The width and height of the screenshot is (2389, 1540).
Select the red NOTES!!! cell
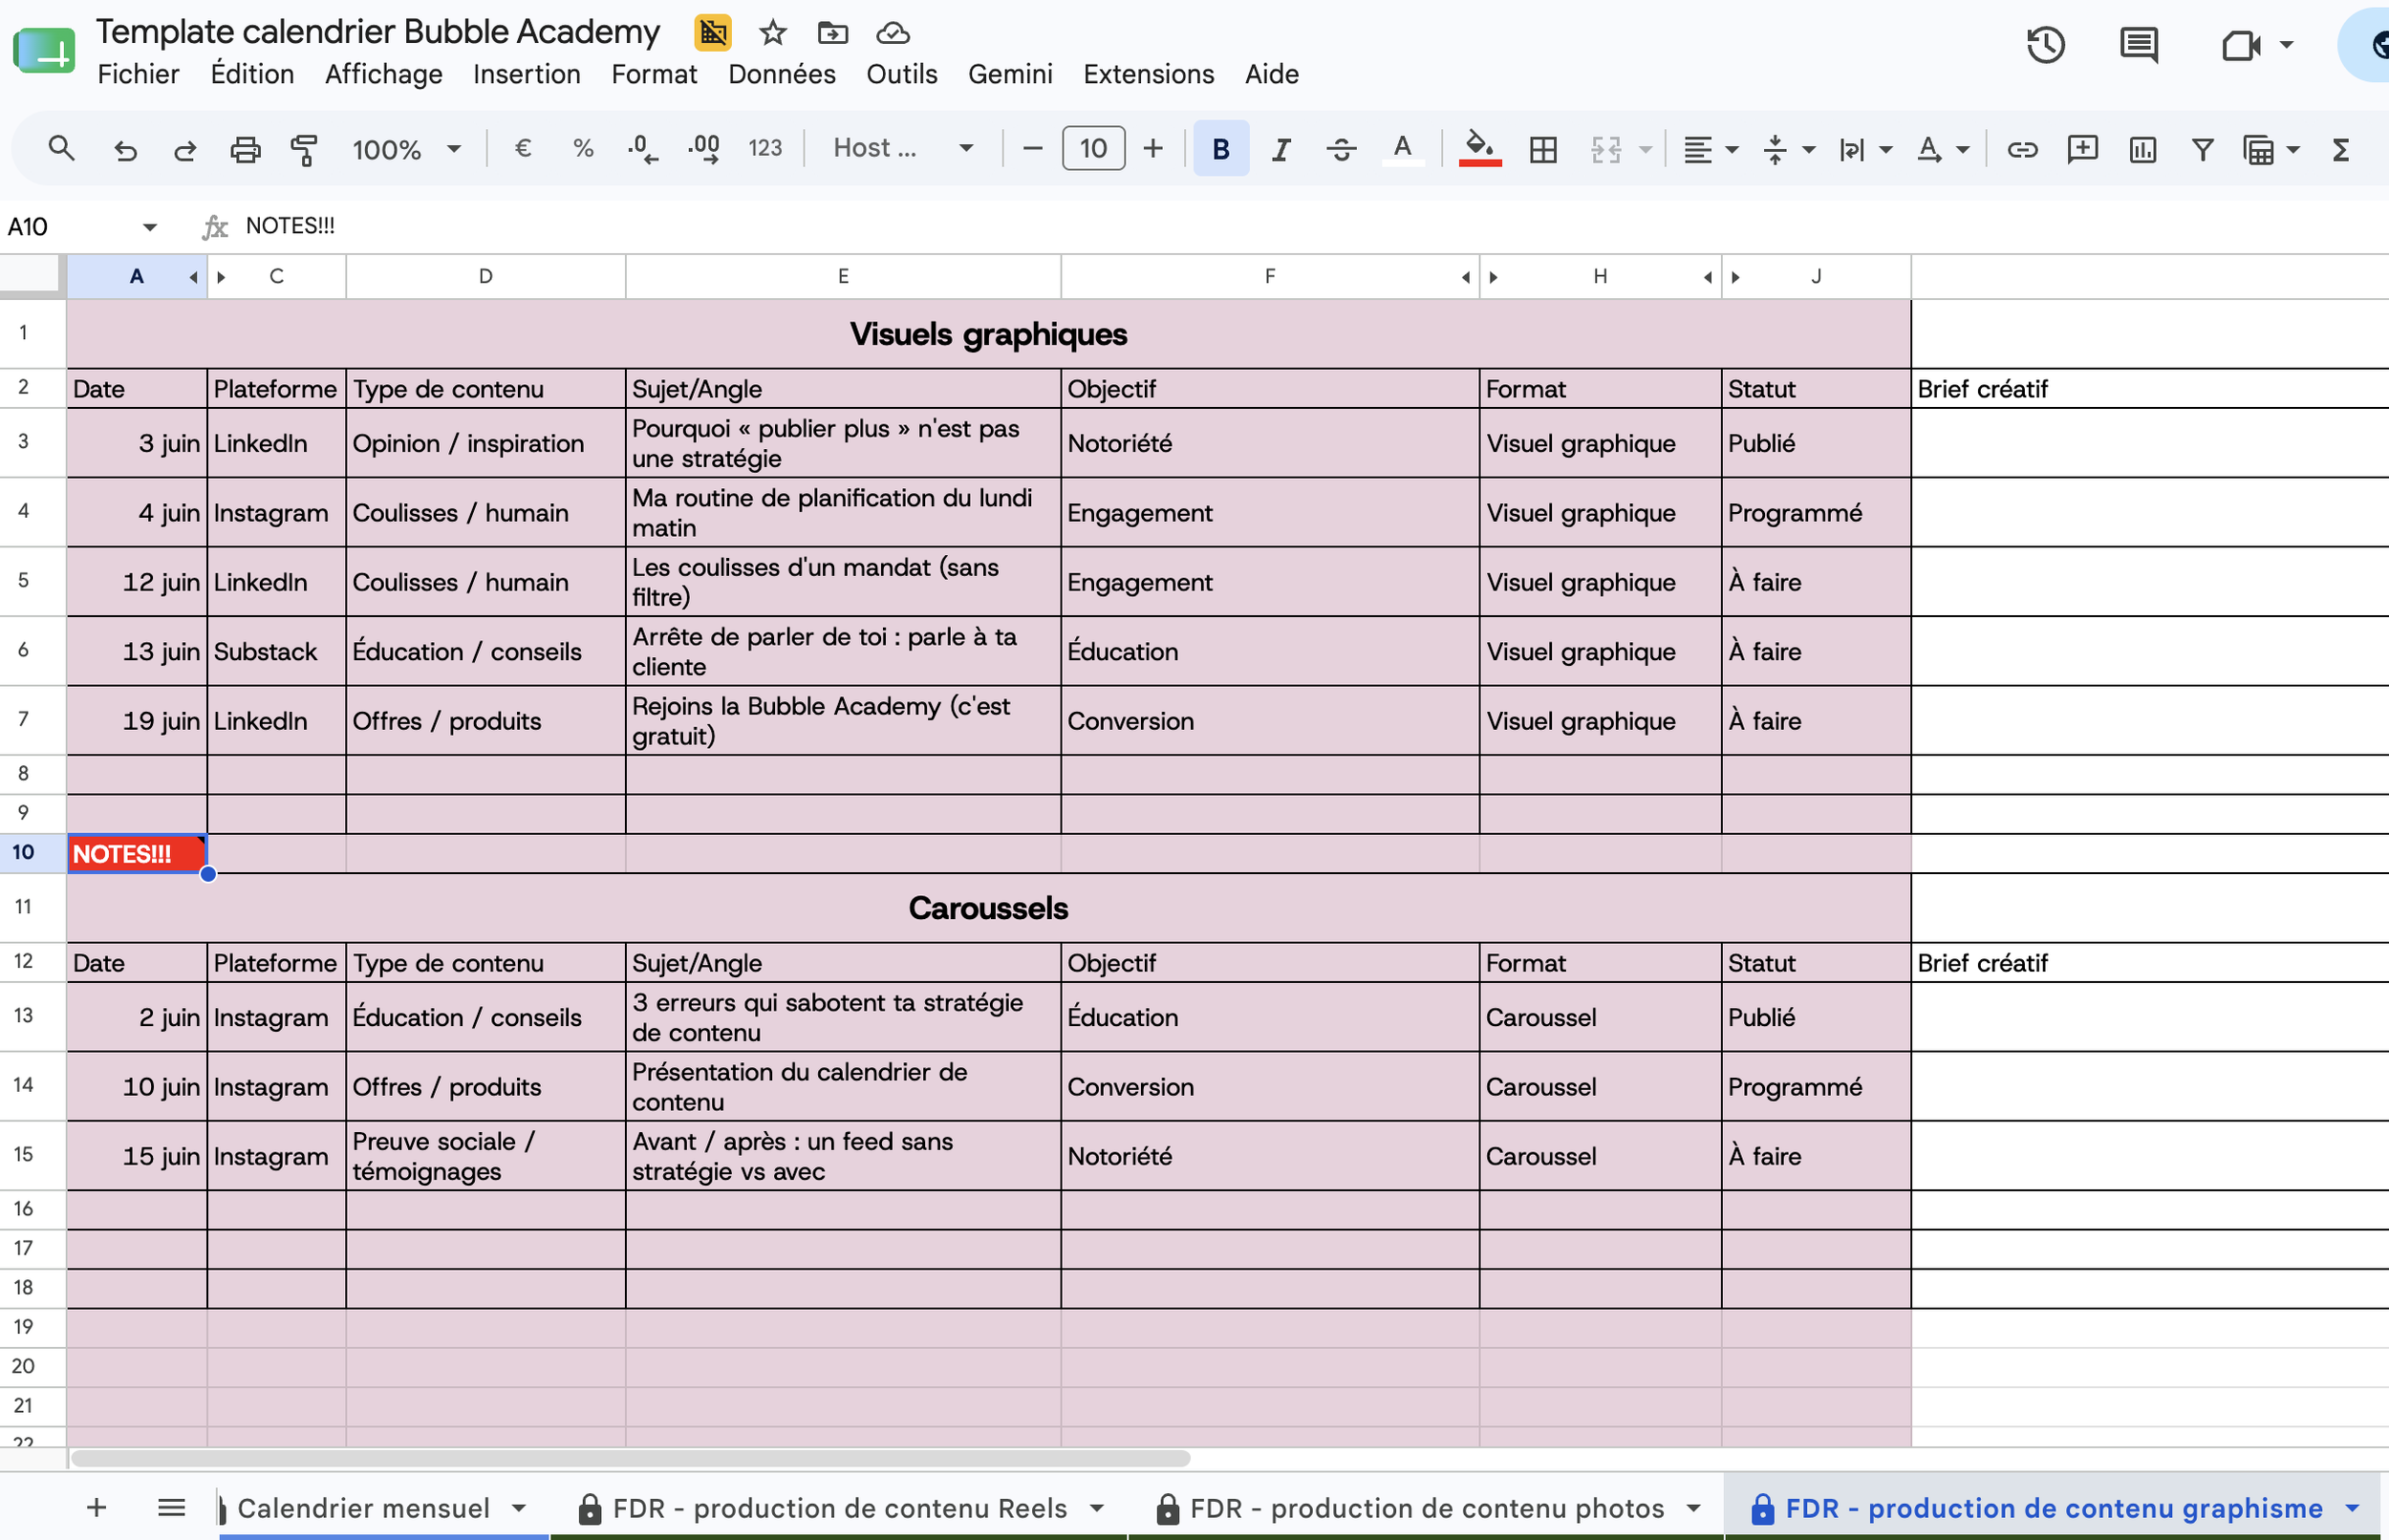click(137, 854)
